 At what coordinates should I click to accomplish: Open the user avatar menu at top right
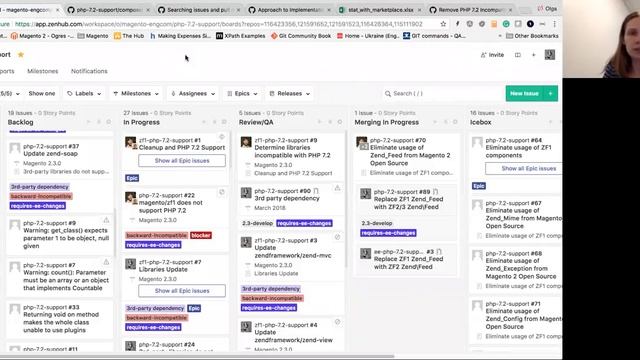pyautogui.click(x=550, y=54)
